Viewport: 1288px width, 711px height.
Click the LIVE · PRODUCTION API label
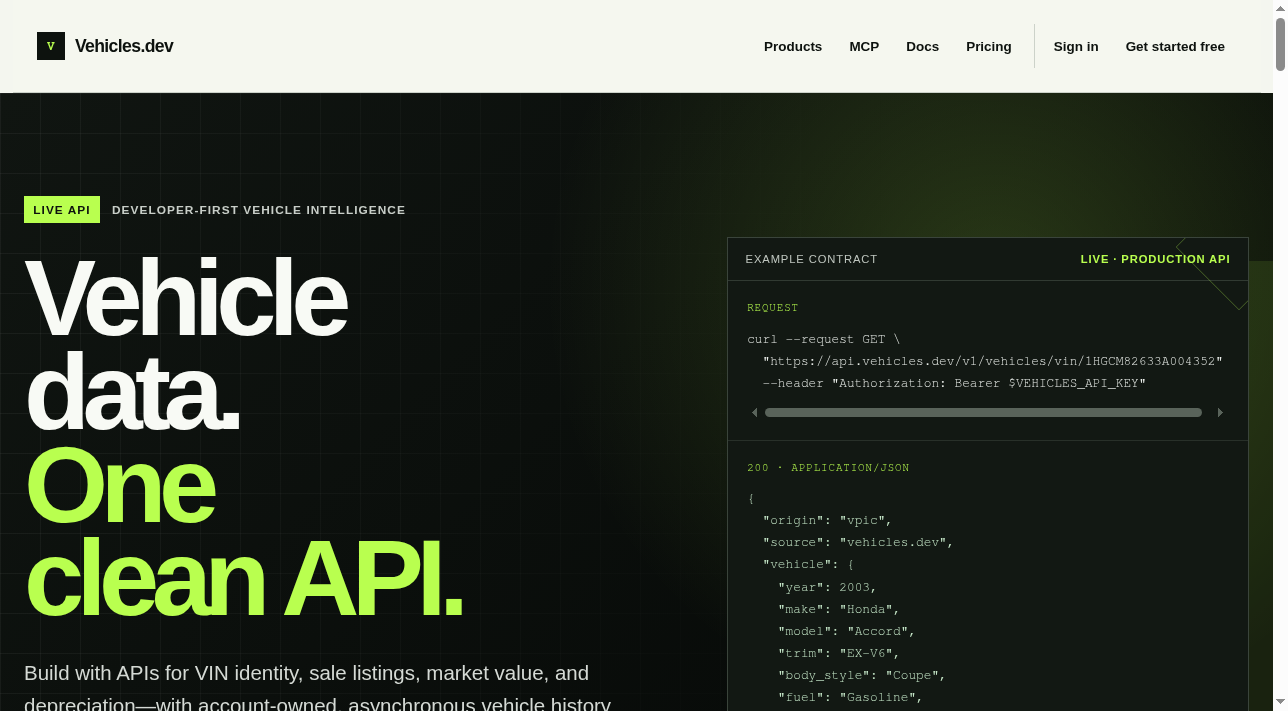click(x=1155, y=259)
